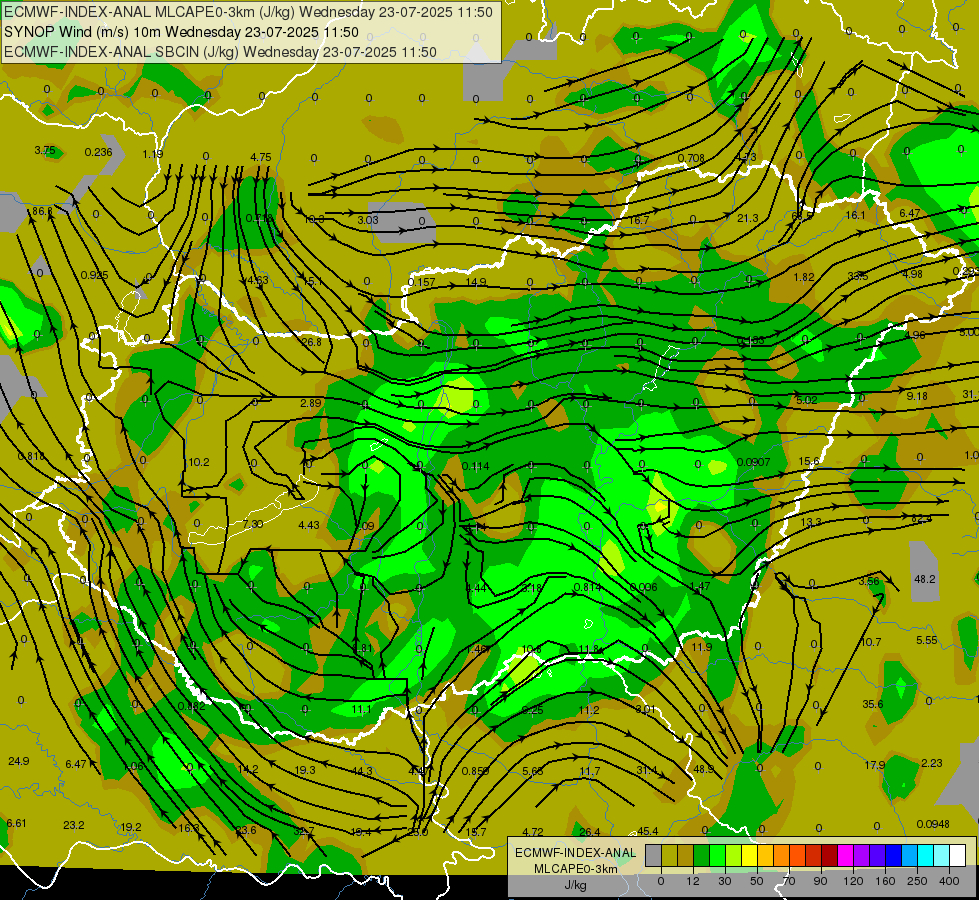Pick the white swatch in the legend
Image resolution: width=979 pixels, height=900 pixels.
(958, 856)
